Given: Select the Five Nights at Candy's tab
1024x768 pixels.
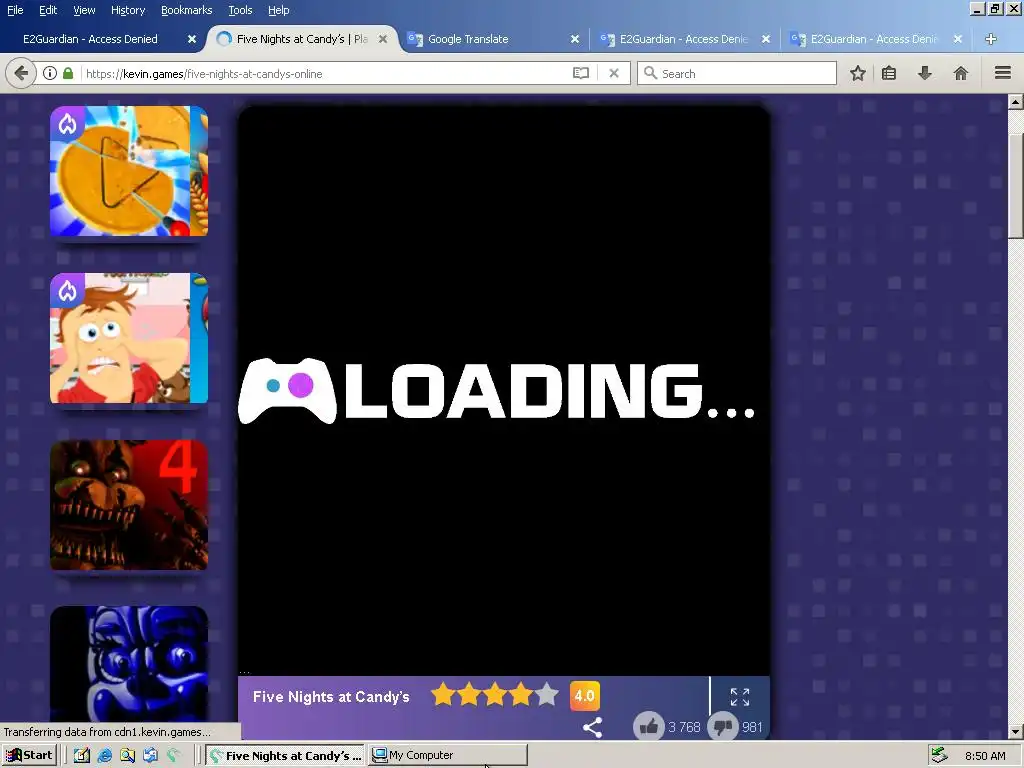Looking at the screenshot, I should click(302, 39).
